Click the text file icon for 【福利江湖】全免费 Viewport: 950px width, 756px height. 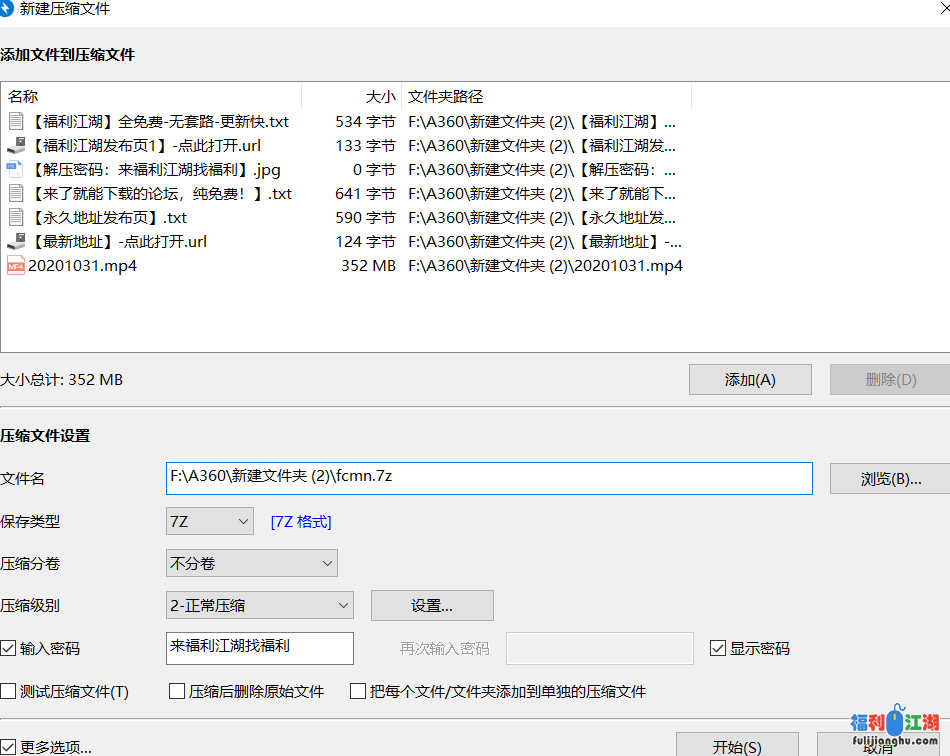(16, 122)
